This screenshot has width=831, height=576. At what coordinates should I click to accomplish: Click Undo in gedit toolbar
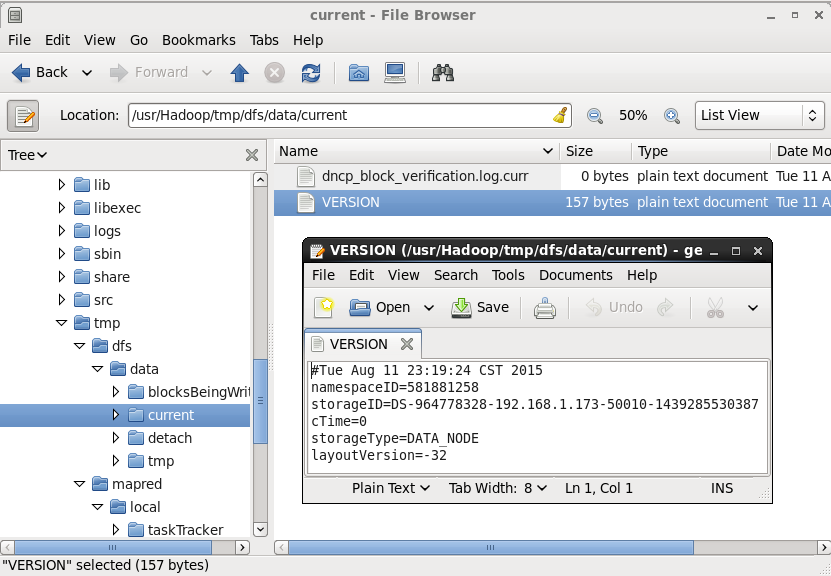point(615,307)
